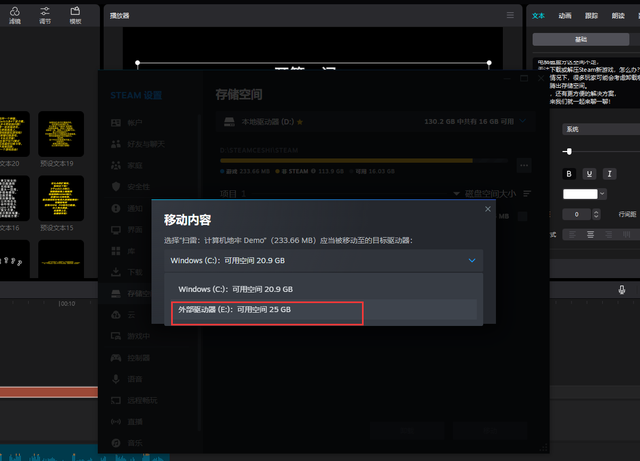Open 安全性 settings page
The image size is (640, 461).
point(138,187)
